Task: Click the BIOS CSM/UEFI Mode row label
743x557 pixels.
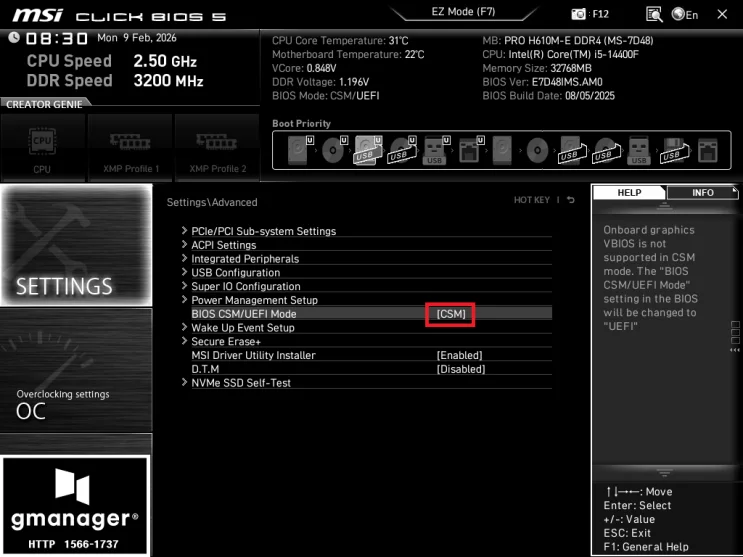Action: click(244, 314)
